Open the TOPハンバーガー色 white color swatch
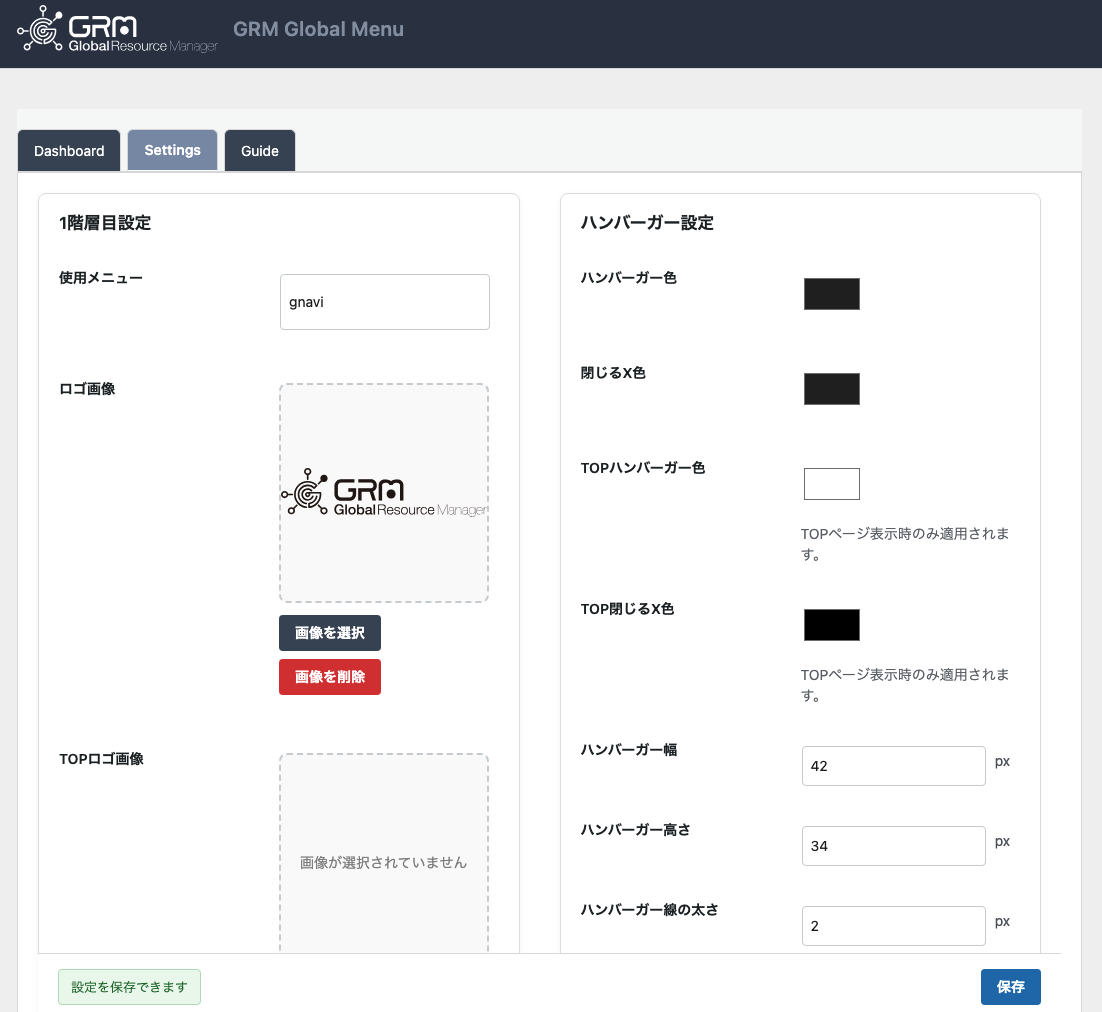Image resolution: width=1102 pixels, height=1012 pixels. (x=831, y=484)
